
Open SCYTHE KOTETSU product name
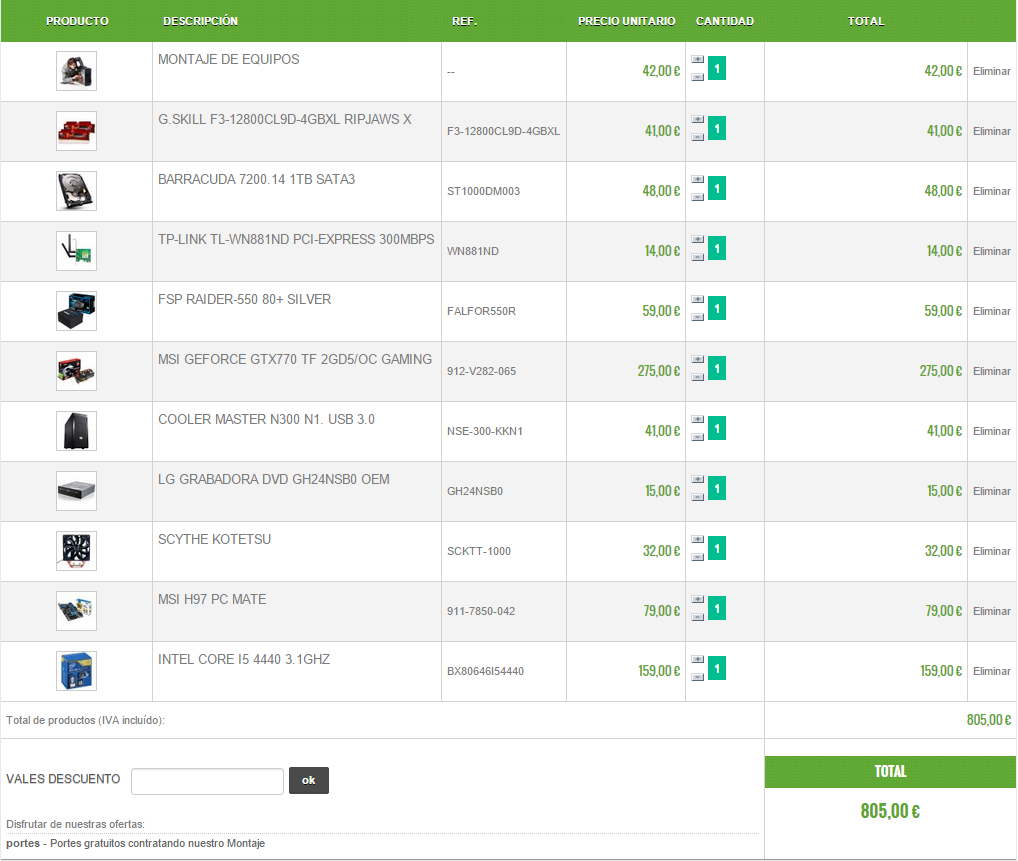point(214,540)
